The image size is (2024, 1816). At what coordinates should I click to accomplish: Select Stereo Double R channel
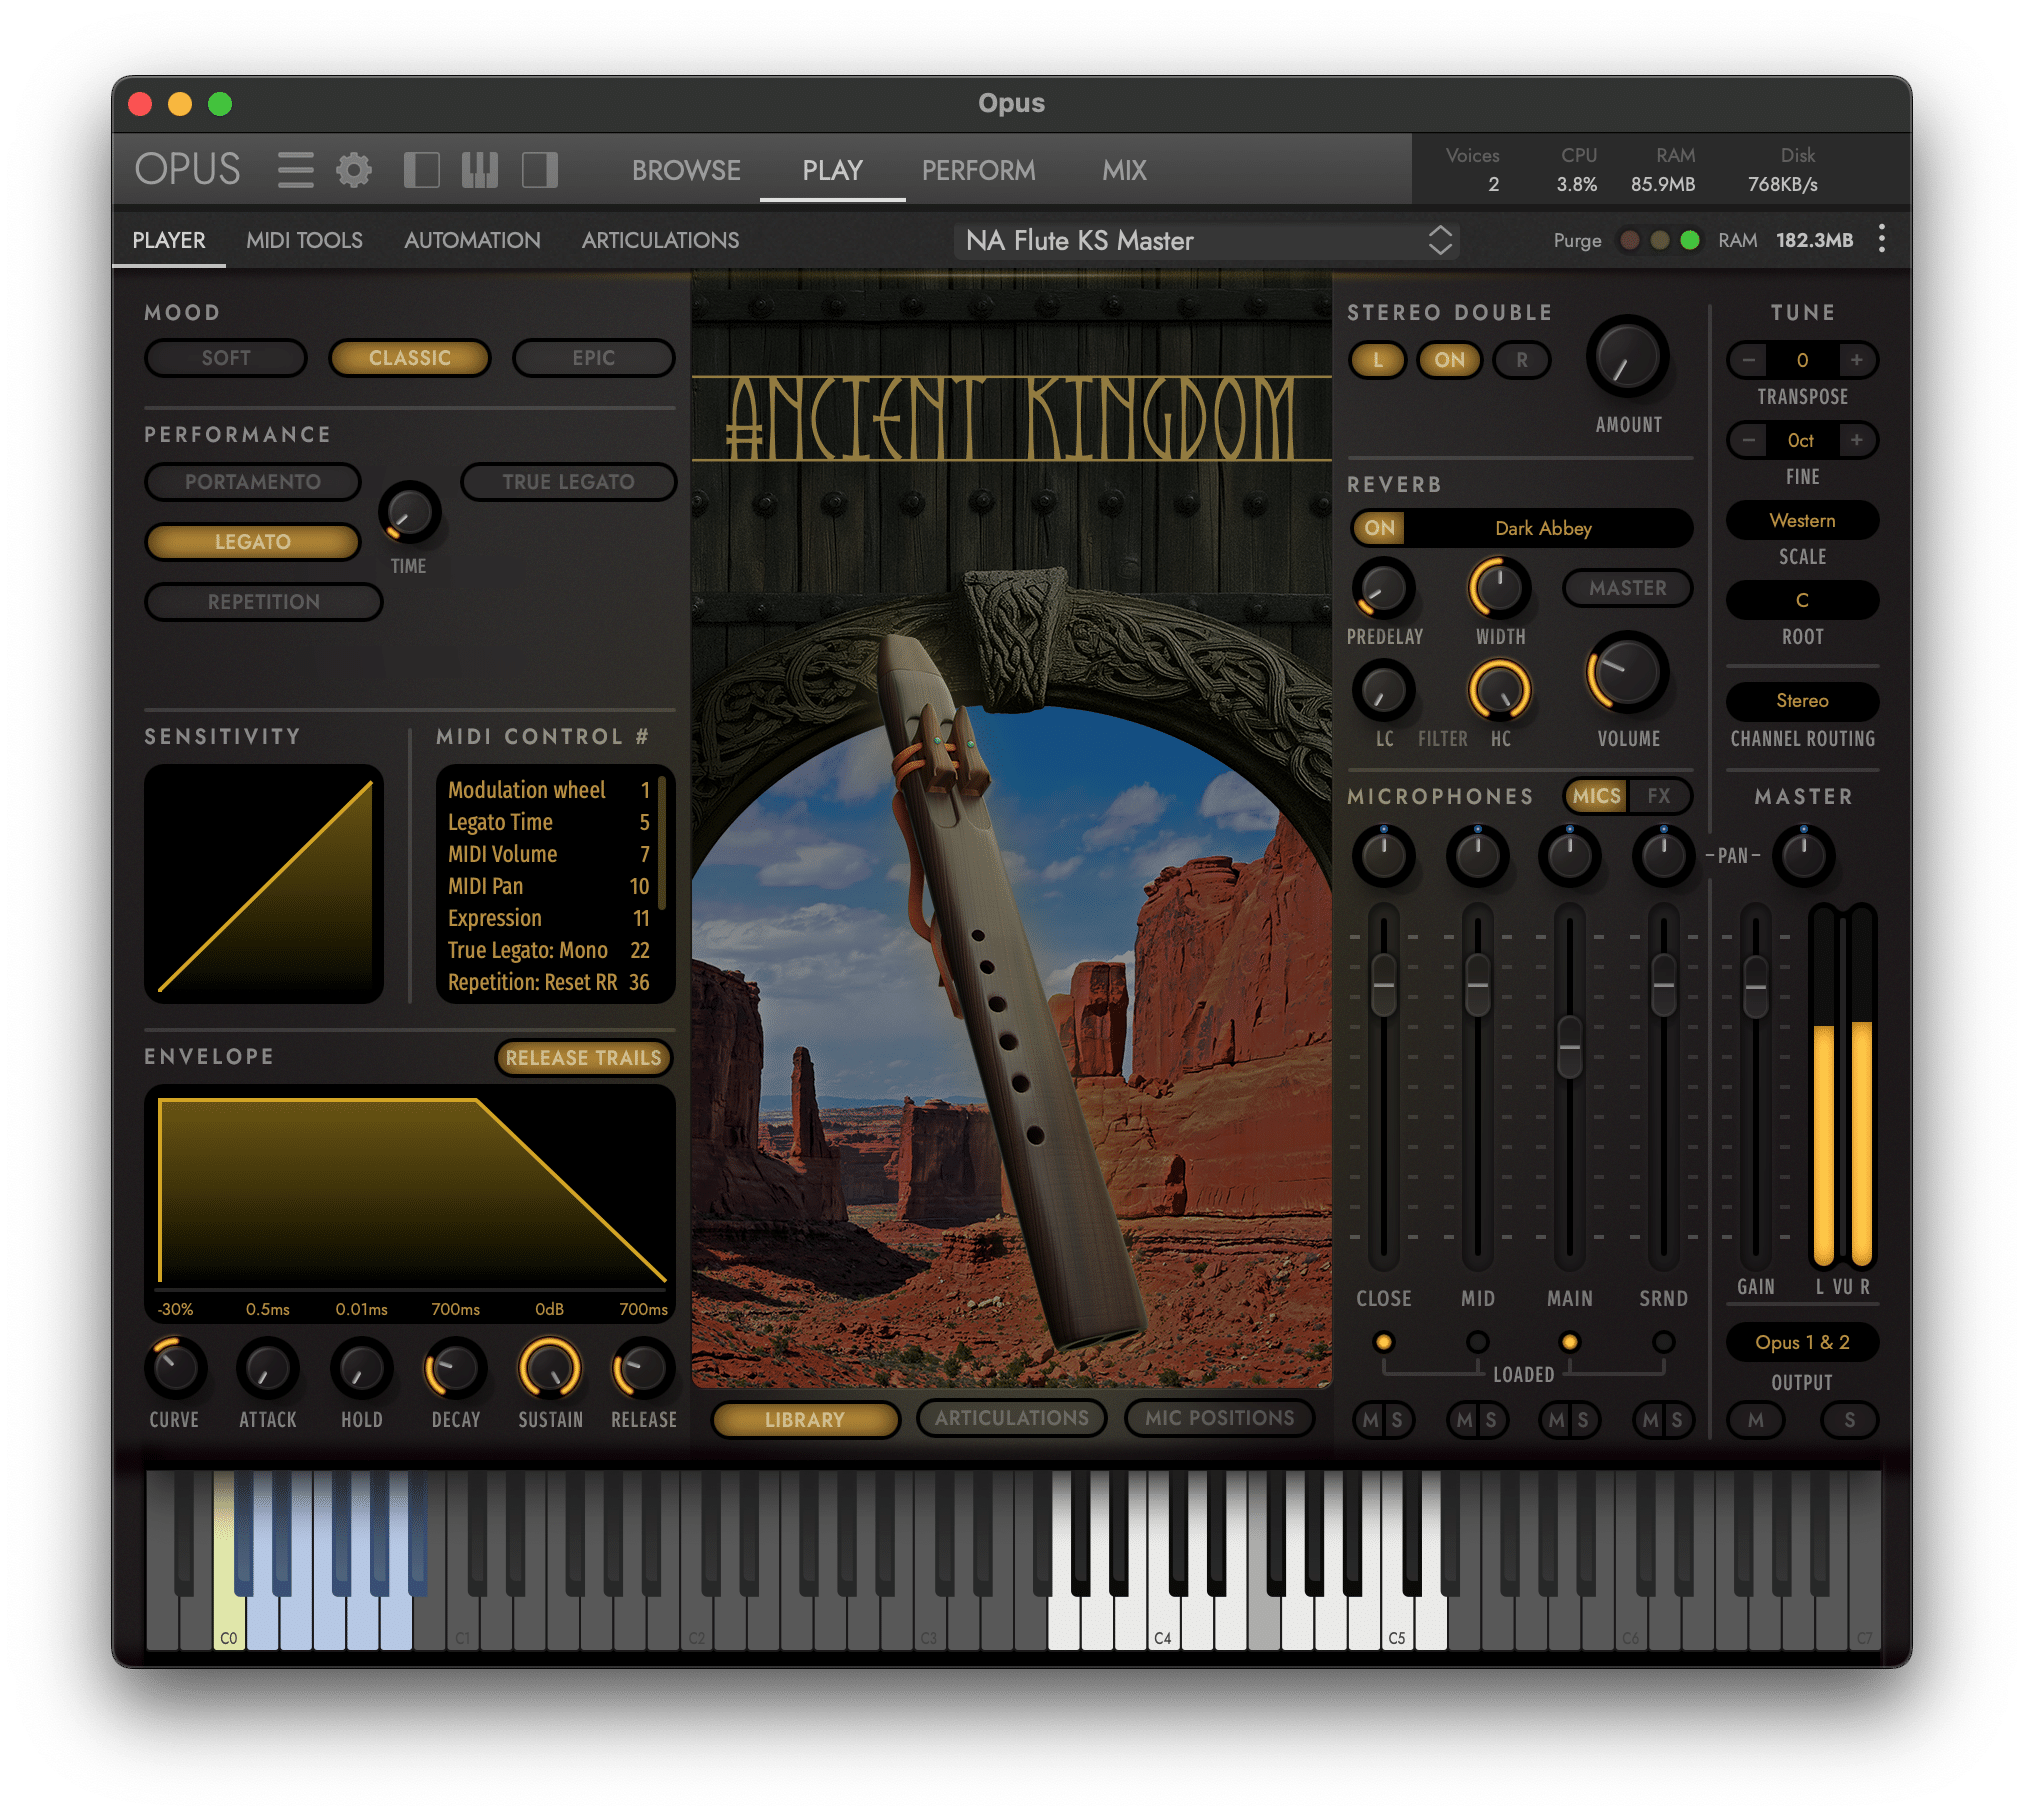click(x=1521, y=360)
